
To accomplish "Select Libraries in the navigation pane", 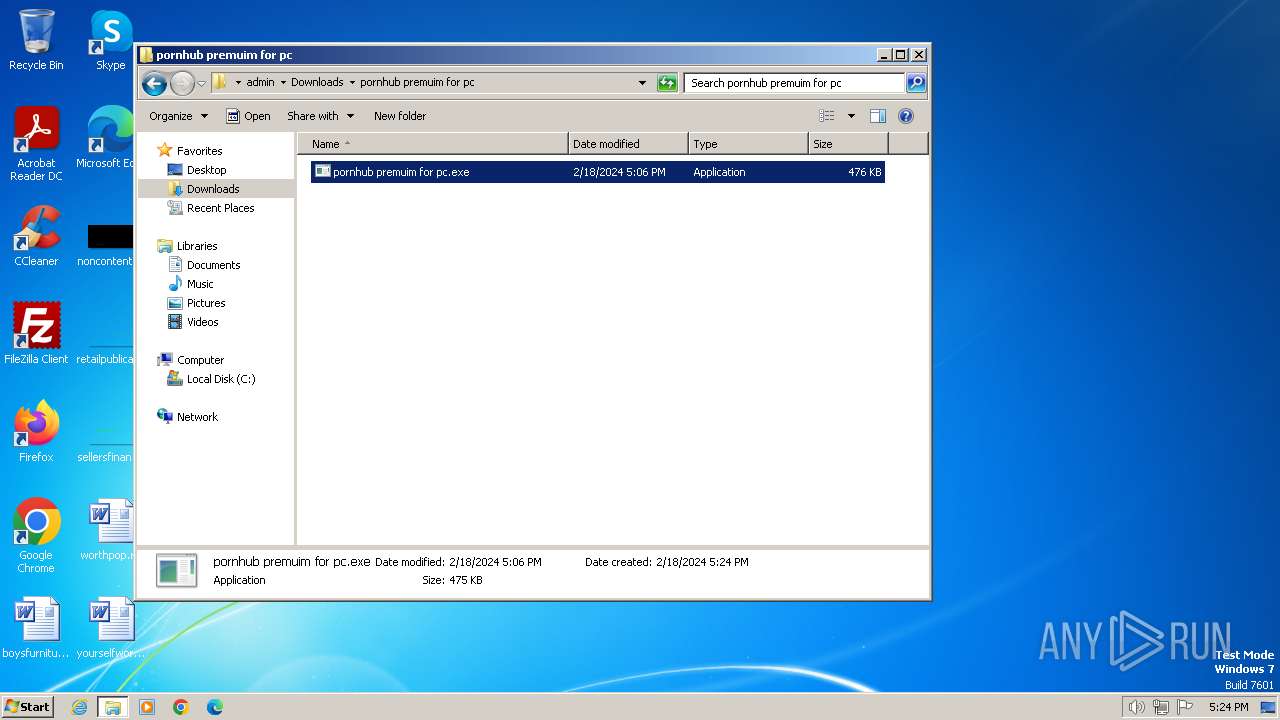I will 187,246.
